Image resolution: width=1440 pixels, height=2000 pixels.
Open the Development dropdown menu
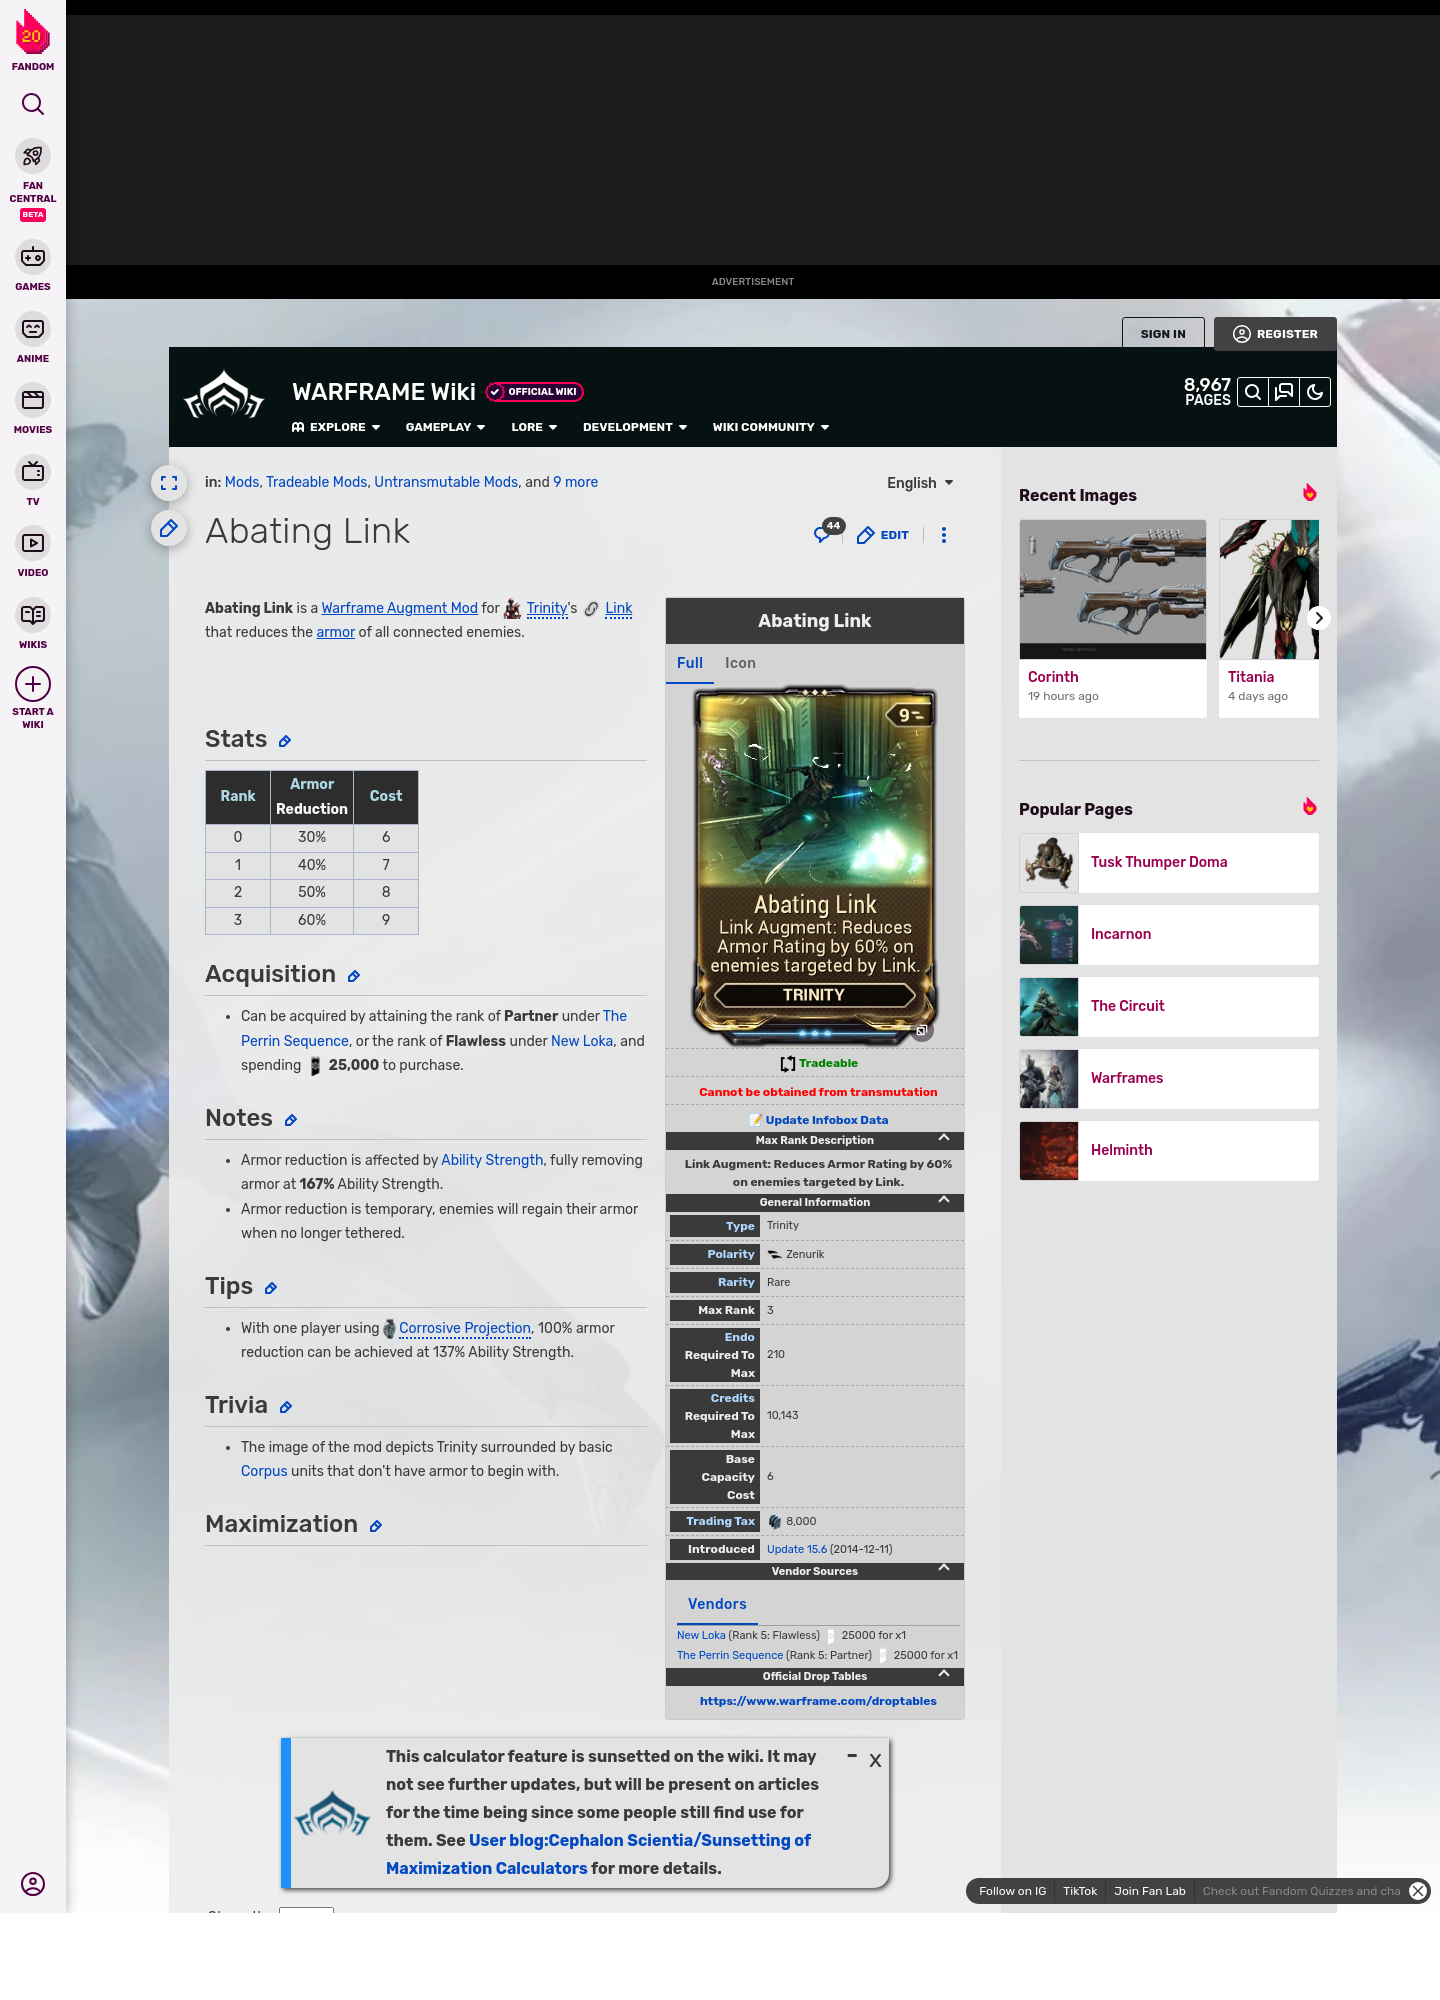coord(635,427)
